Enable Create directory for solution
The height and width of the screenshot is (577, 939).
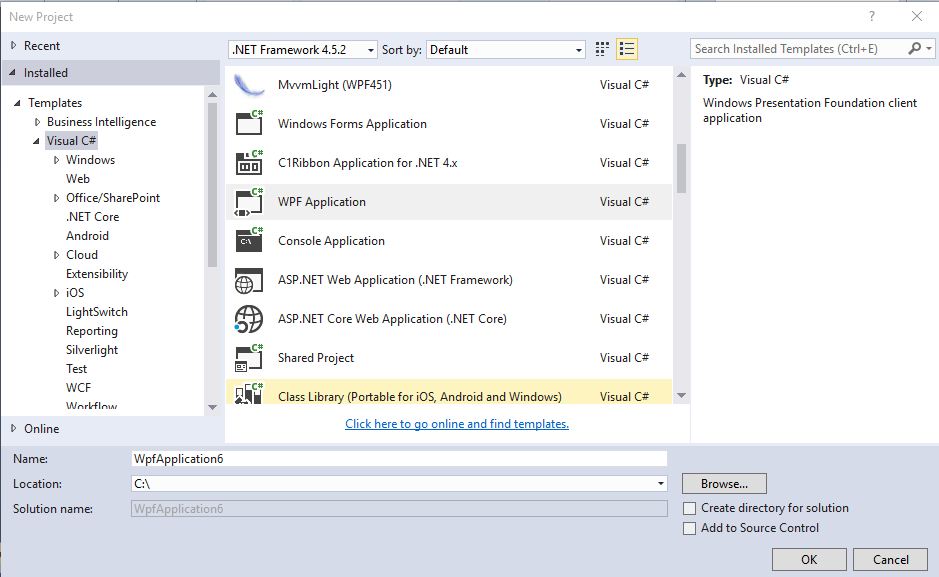tap(690, 508)
